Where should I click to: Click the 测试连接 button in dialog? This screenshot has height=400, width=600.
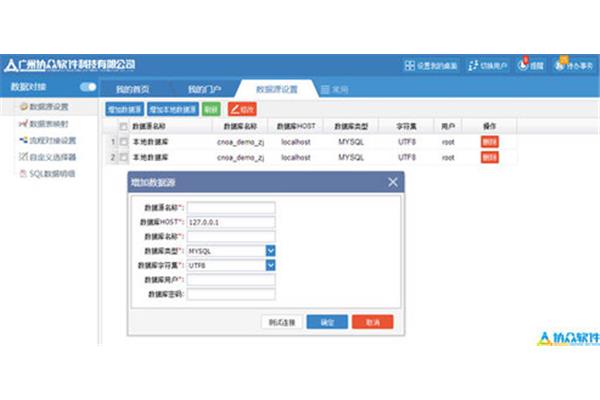tap(282, 322)
